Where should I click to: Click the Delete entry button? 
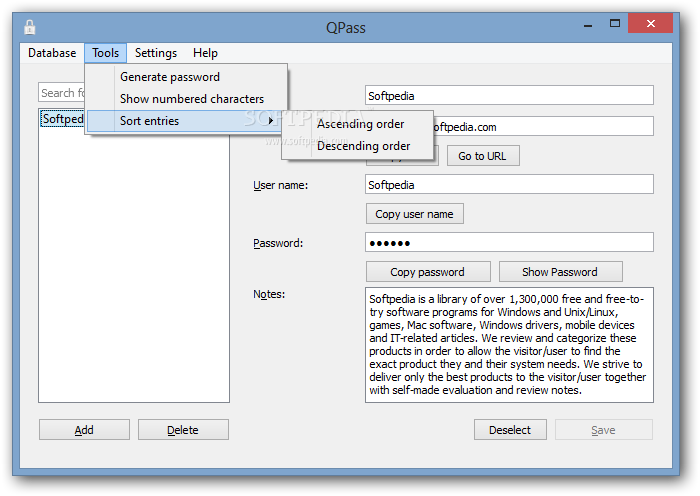tap(183, 430)
